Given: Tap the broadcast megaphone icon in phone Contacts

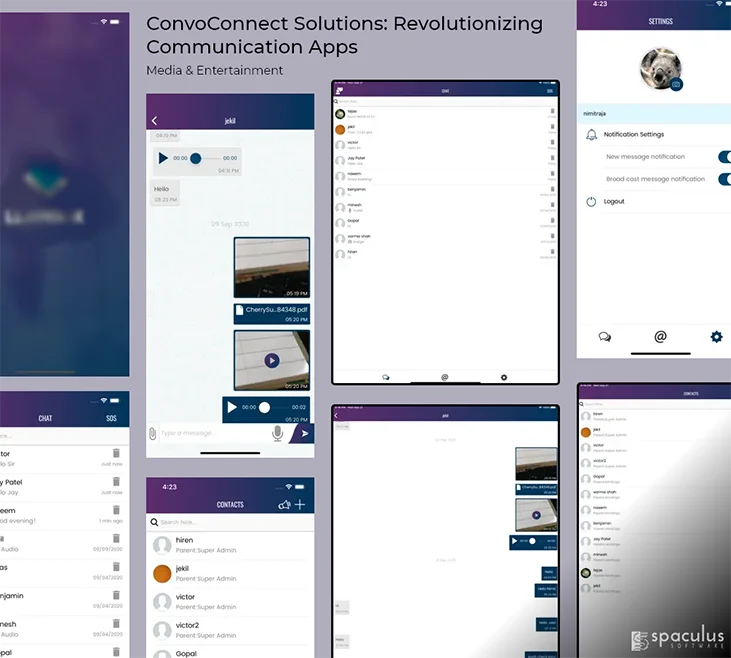Looking at the screenshot, I should point(284,505).
